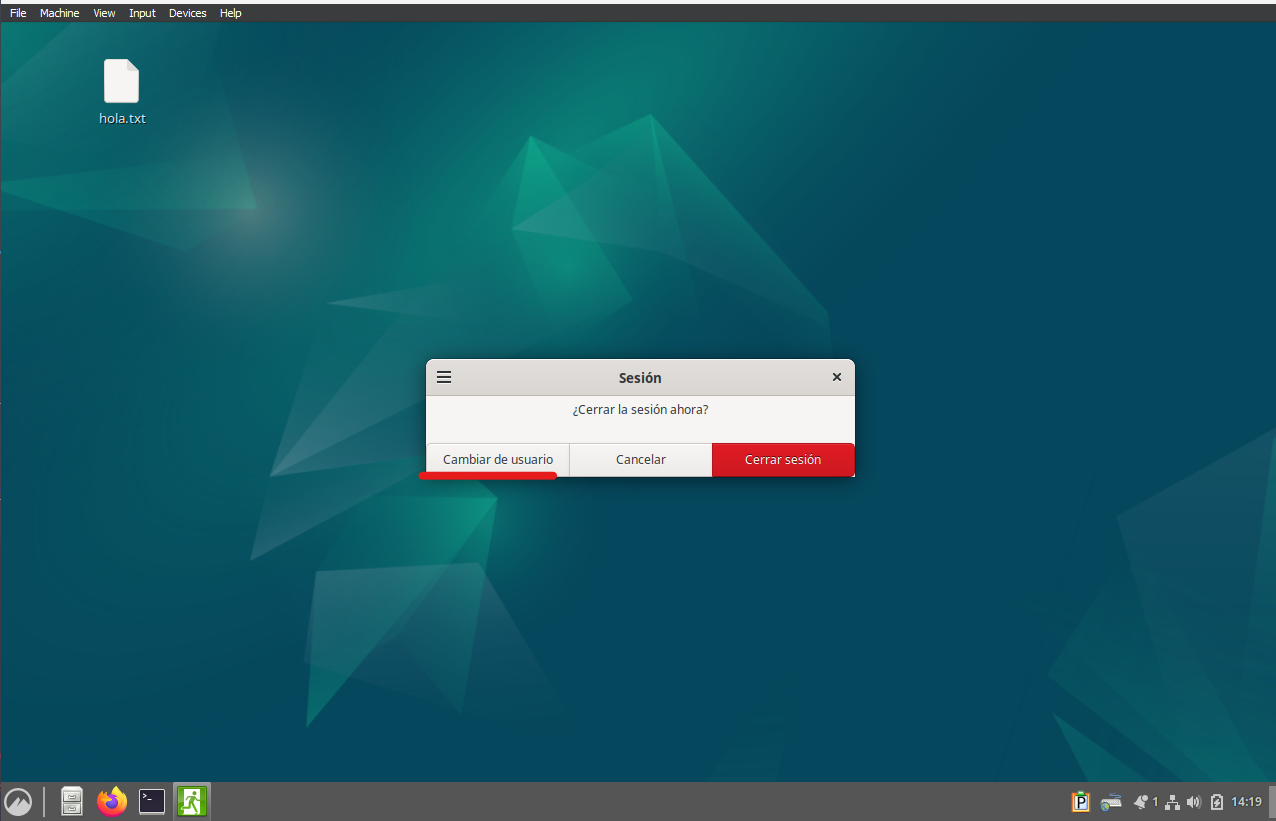Launch the file manager from the taskbar
The image size is (1276, 821).
(x=72, y=801)
